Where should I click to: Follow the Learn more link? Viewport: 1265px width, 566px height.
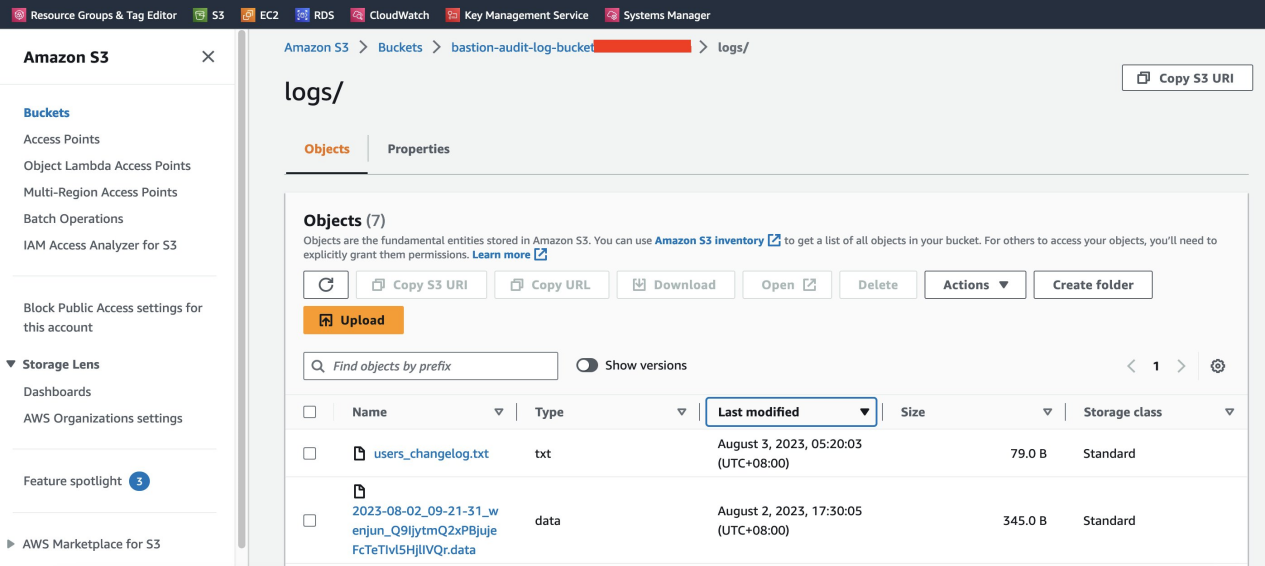click(501, 255)
